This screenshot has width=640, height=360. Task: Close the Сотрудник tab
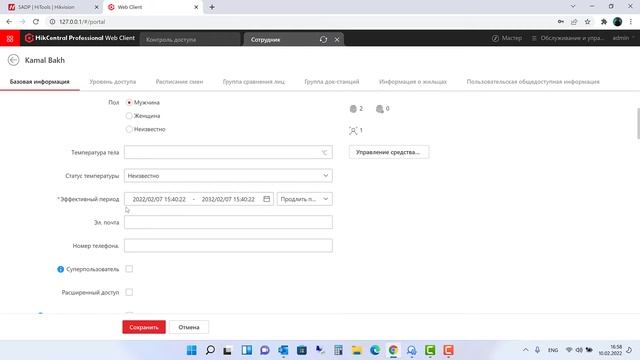coord(337,40)
